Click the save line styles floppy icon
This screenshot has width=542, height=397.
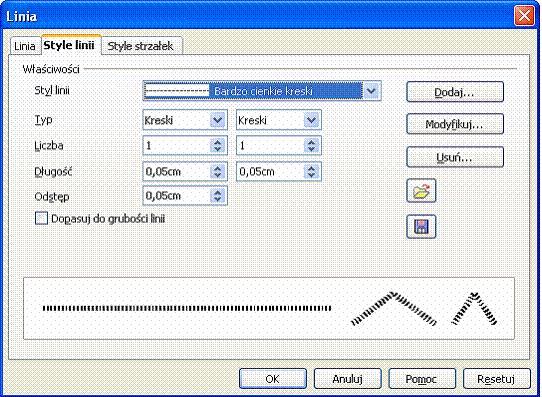point(421,227)
